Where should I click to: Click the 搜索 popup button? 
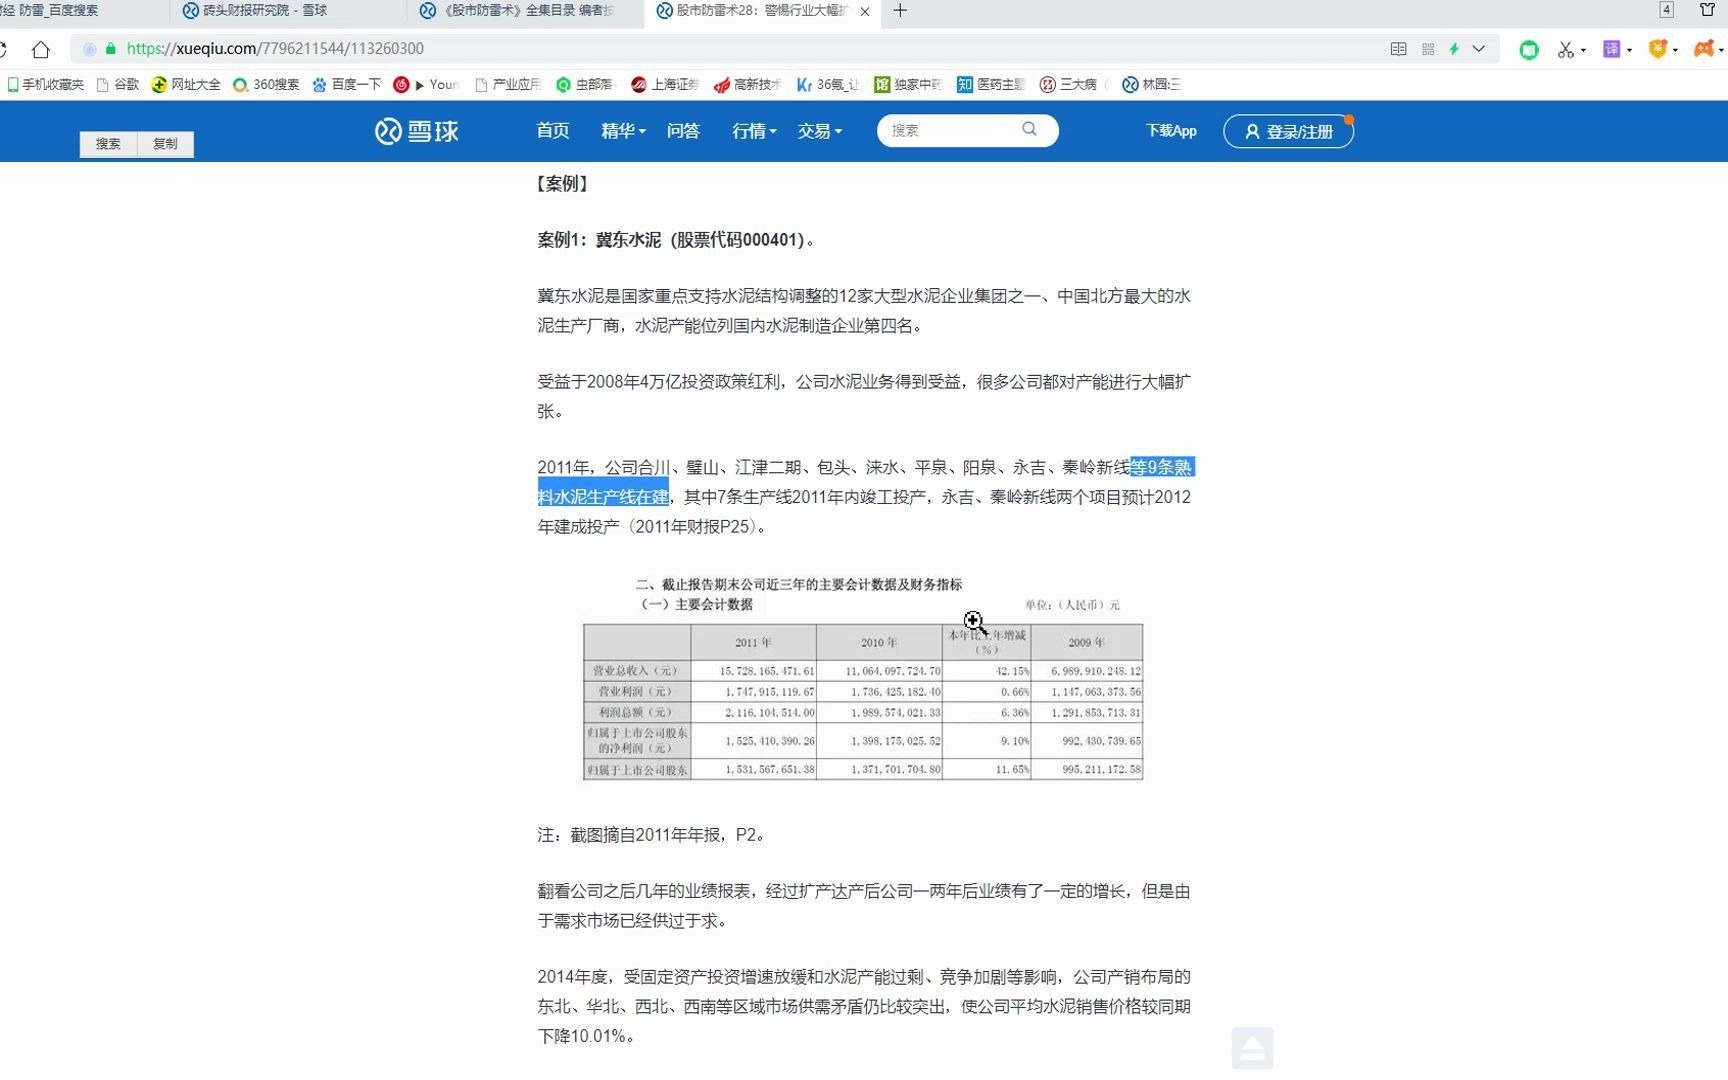pos(108,144)
